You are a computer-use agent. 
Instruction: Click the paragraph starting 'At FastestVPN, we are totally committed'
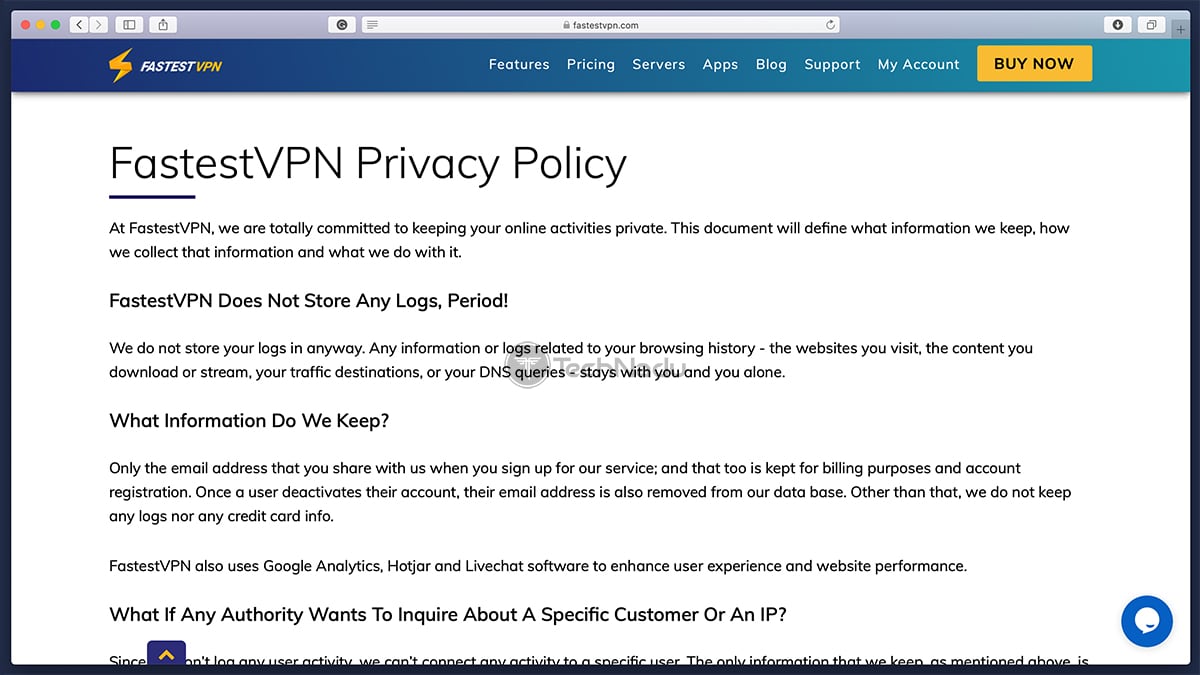tap(589, 240)
